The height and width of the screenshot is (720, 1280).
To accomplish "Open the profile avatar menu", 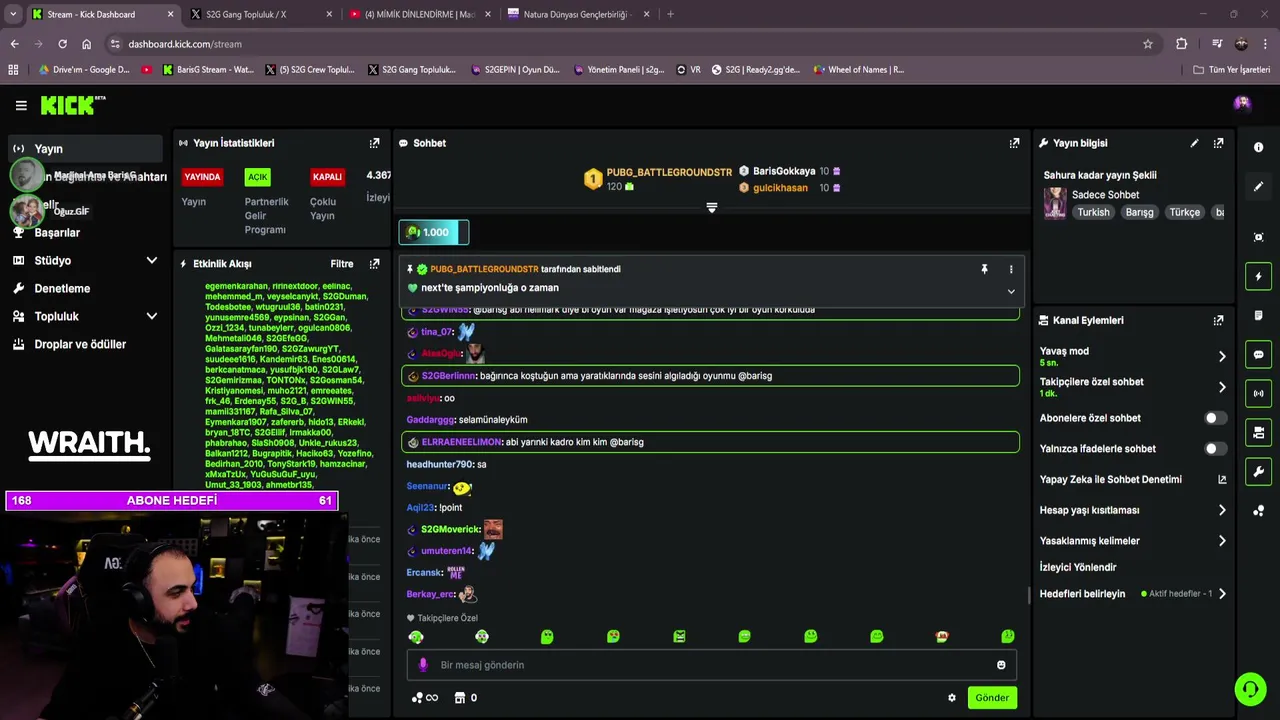I will [1242, 103].
